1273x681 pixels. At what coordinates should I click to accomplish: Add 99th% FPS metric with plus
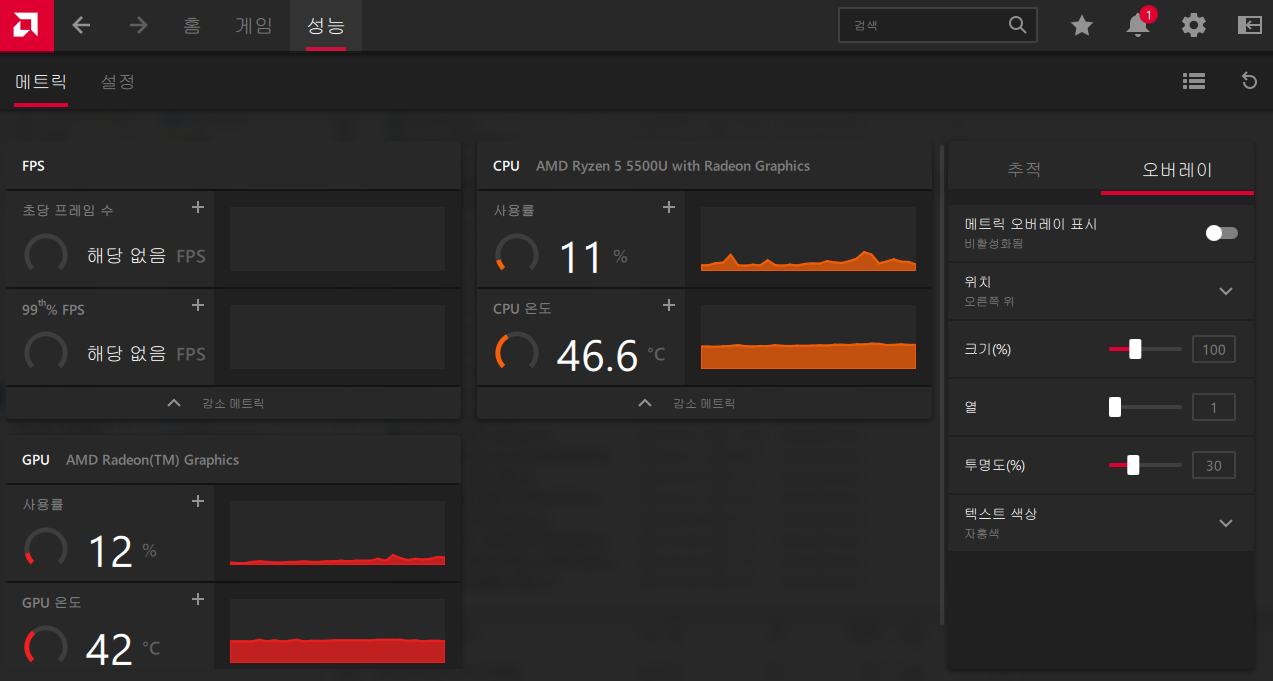coord(198,305)
